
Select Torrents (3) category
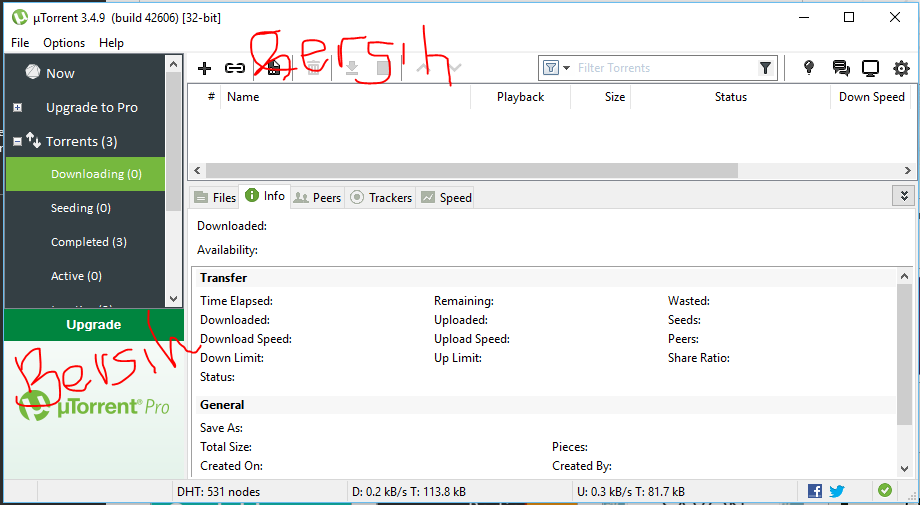point(82,141)
